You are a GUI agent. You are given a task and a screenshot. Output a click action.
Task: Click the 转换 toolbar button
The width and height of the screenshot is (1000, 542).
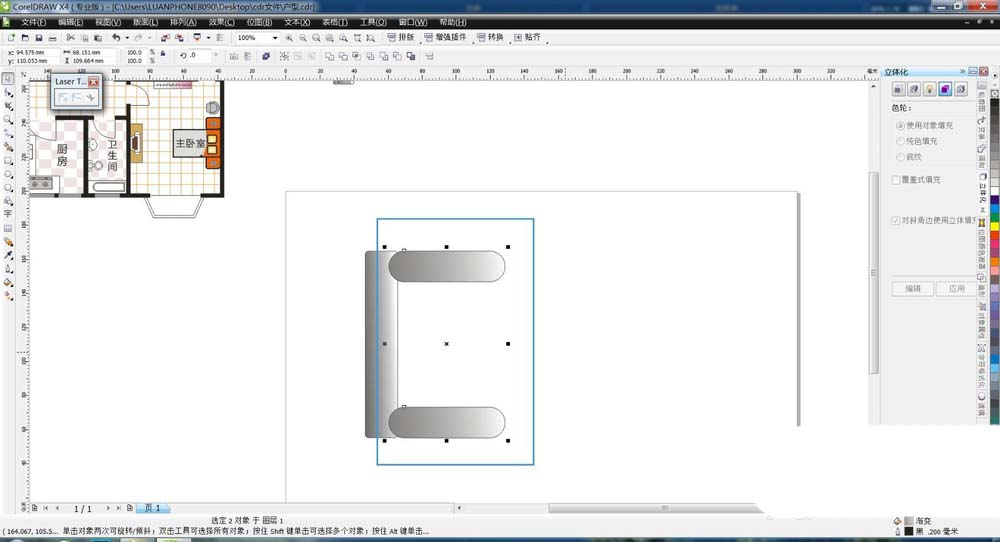point(490,37)
